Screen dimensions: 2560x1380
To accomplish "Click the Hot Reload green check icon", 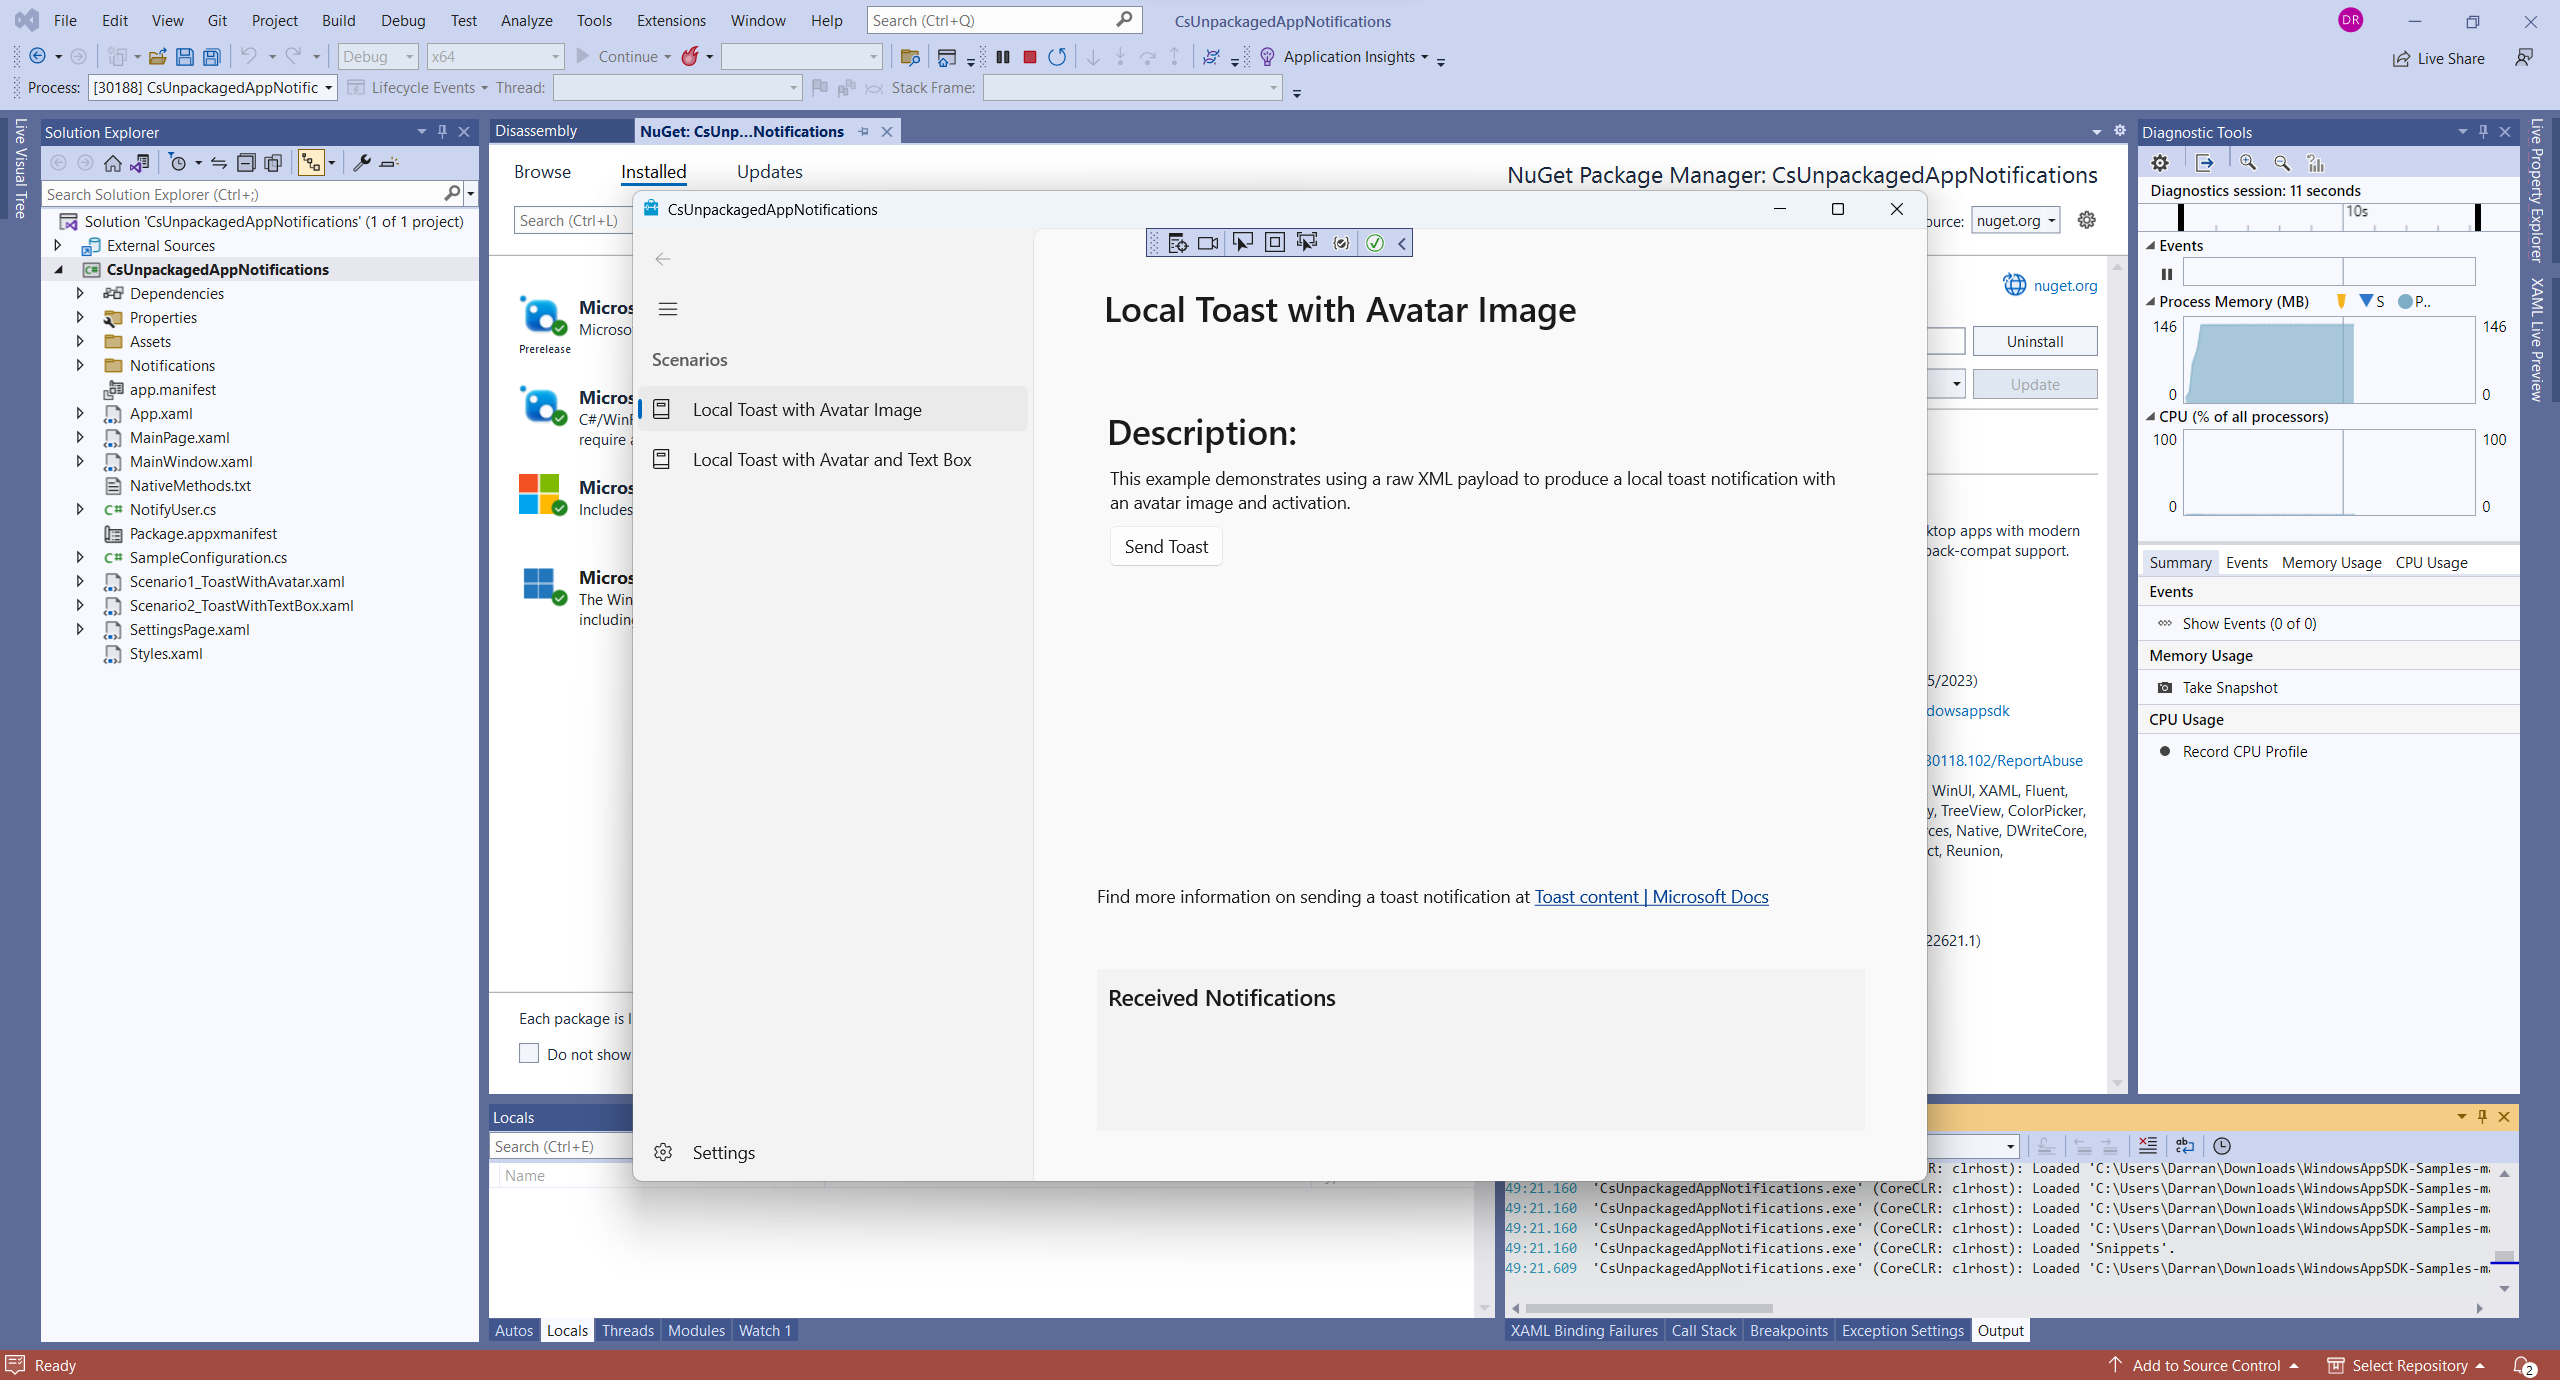I will coord(1375,243).
